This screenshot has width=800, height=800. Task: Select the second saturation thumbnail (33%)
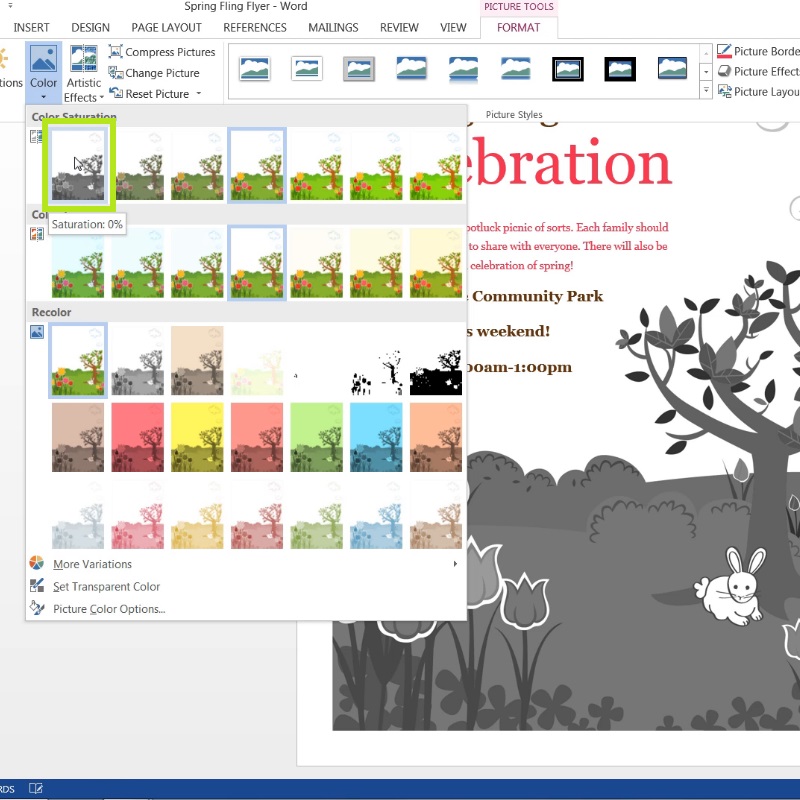pos(138,165)
